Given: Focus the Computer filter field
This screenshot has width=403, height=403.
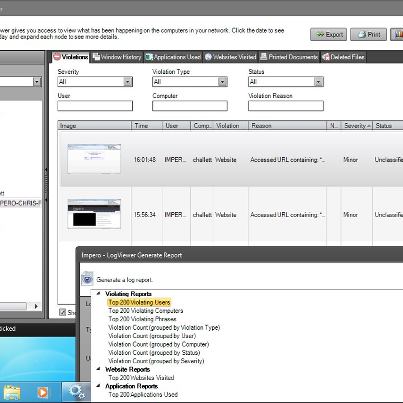Looking at the screenshot, I should click(190, 106).
